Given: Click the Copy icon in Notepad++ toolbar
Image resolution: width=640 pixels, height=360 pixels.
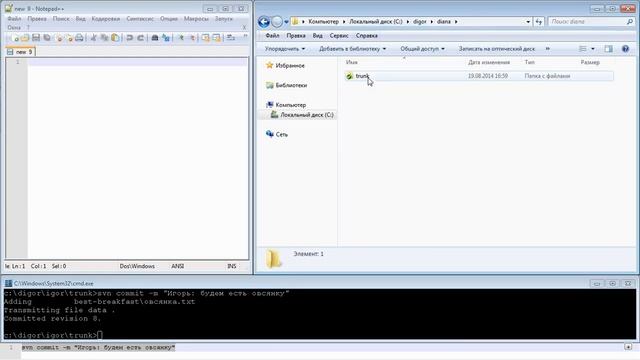Looking at the screenshot, I should [104, 38].
